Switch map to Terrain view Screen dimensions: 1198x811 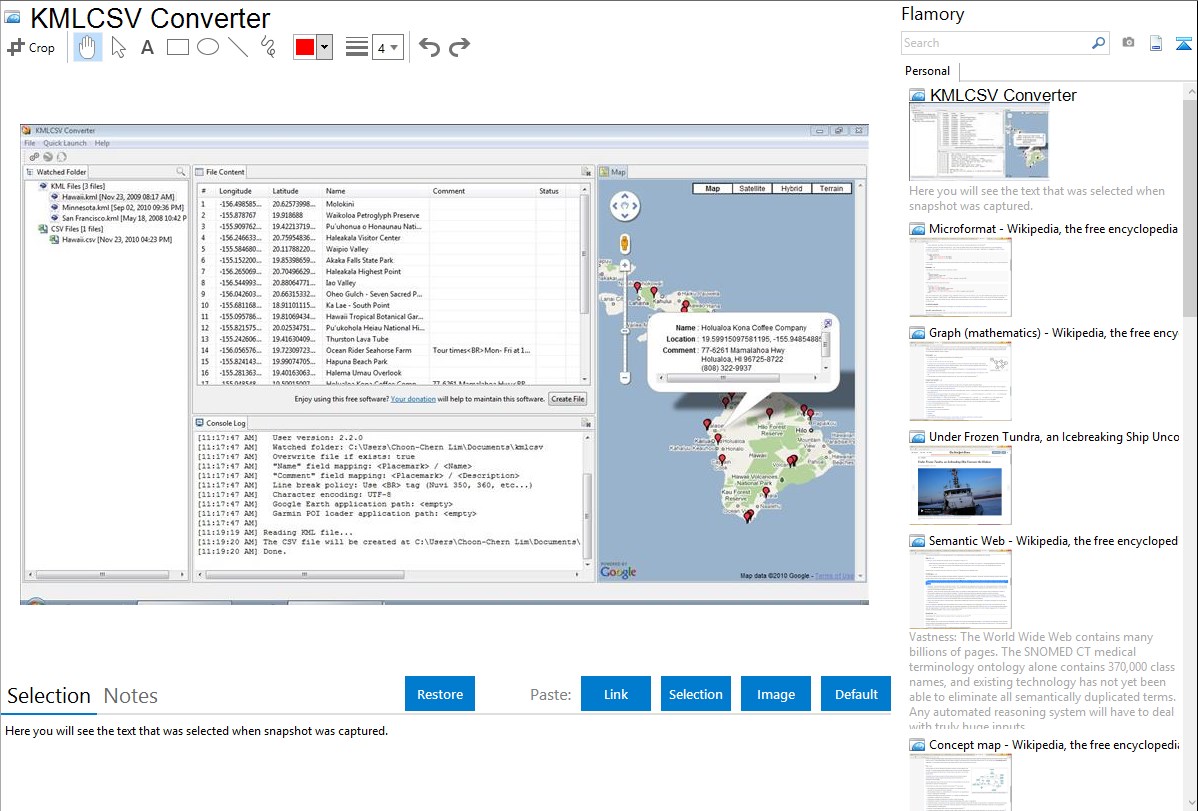pos(831,188)
